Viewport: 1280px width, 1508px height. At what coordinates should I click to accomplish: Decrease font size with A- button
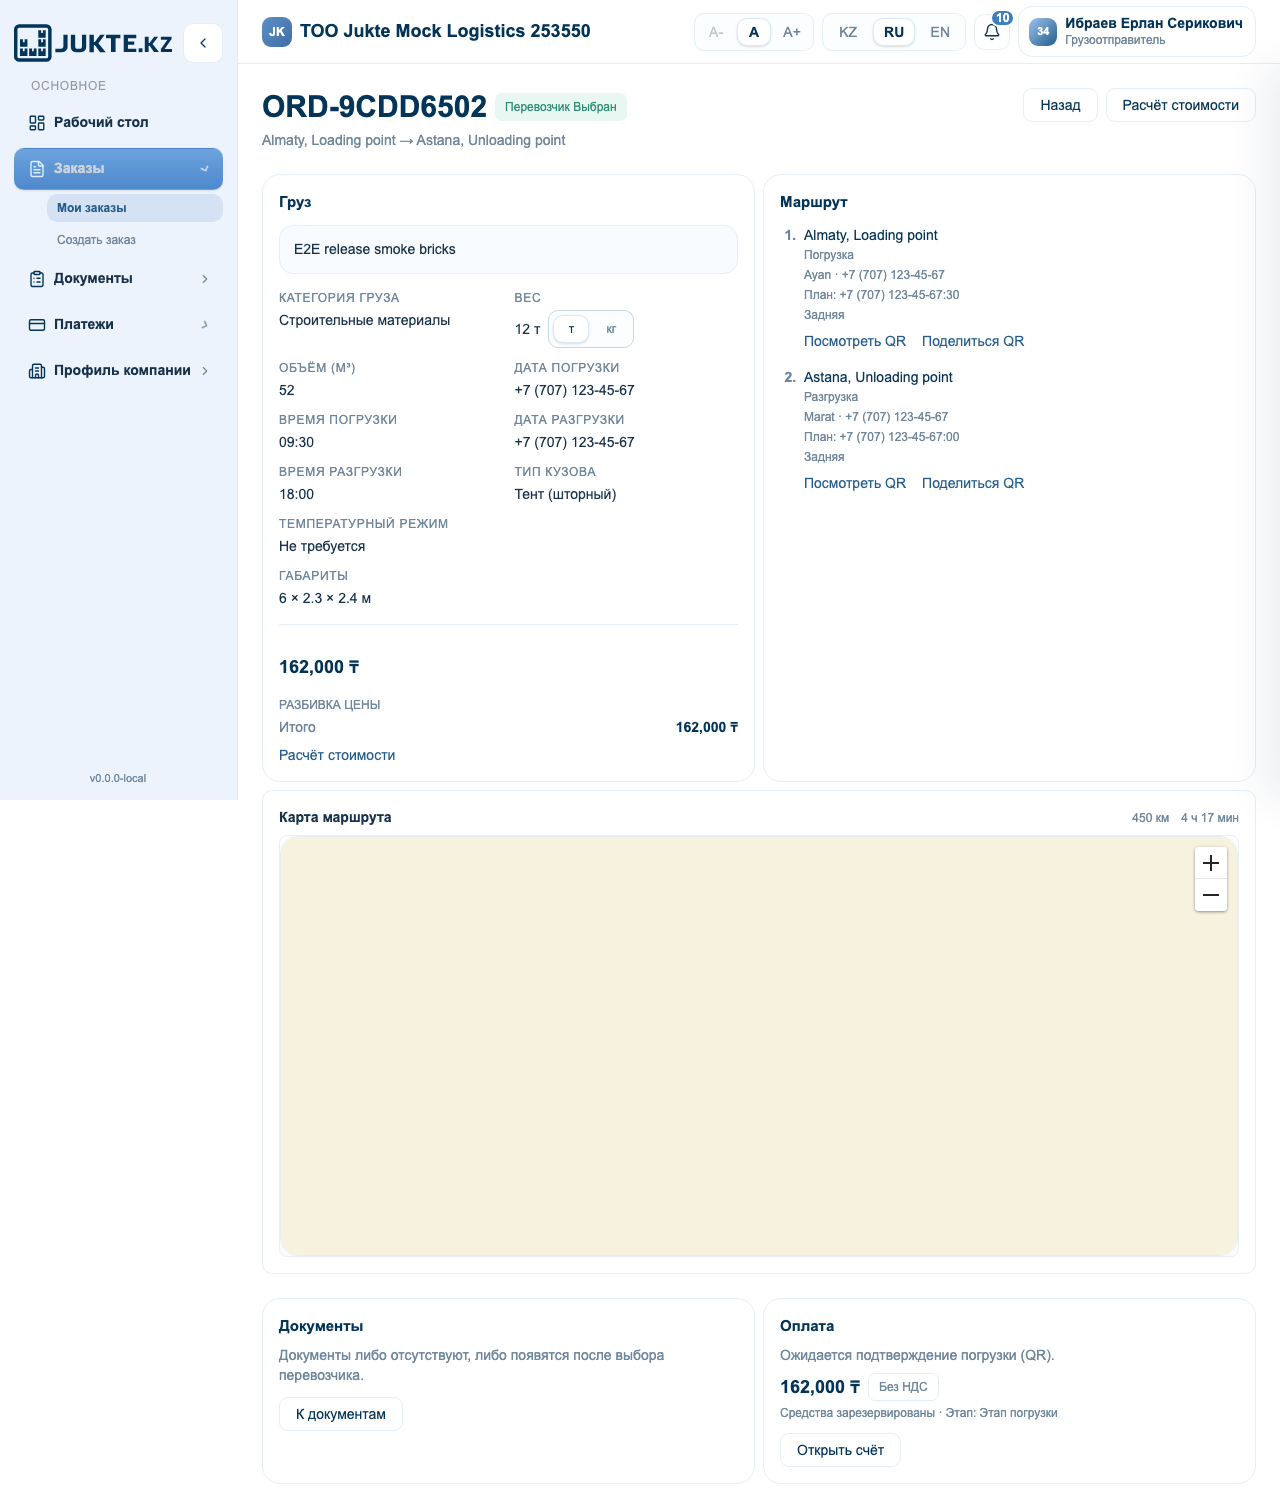[716, 32]
